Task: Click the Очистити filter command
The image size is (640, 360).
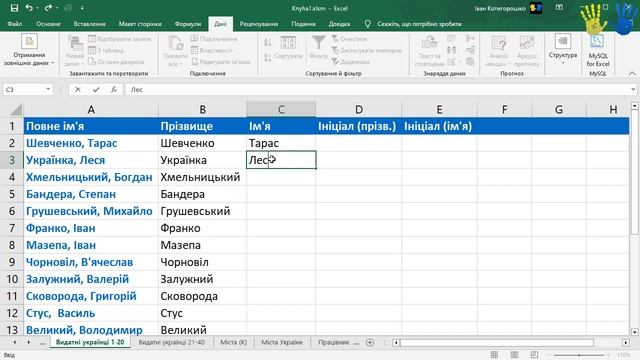Action: [x=349, y=39]
